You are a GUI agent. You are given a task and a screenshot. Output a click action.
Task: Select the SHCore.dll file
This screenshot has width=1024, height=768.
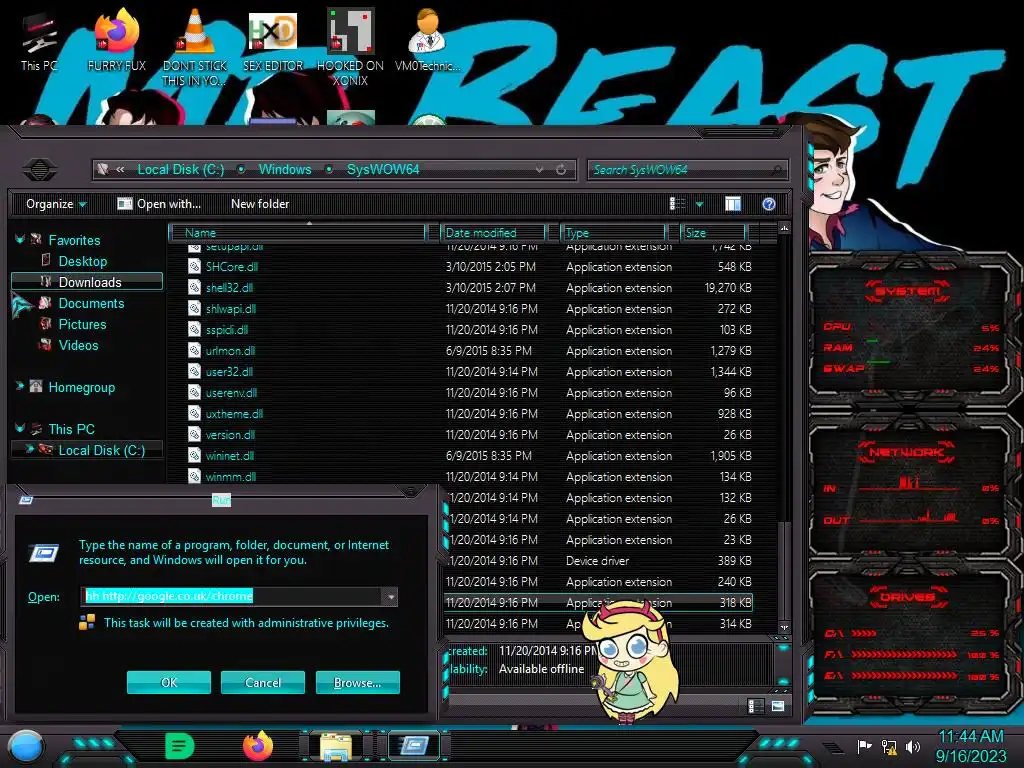pyautogui.click(x=232, y=266)
